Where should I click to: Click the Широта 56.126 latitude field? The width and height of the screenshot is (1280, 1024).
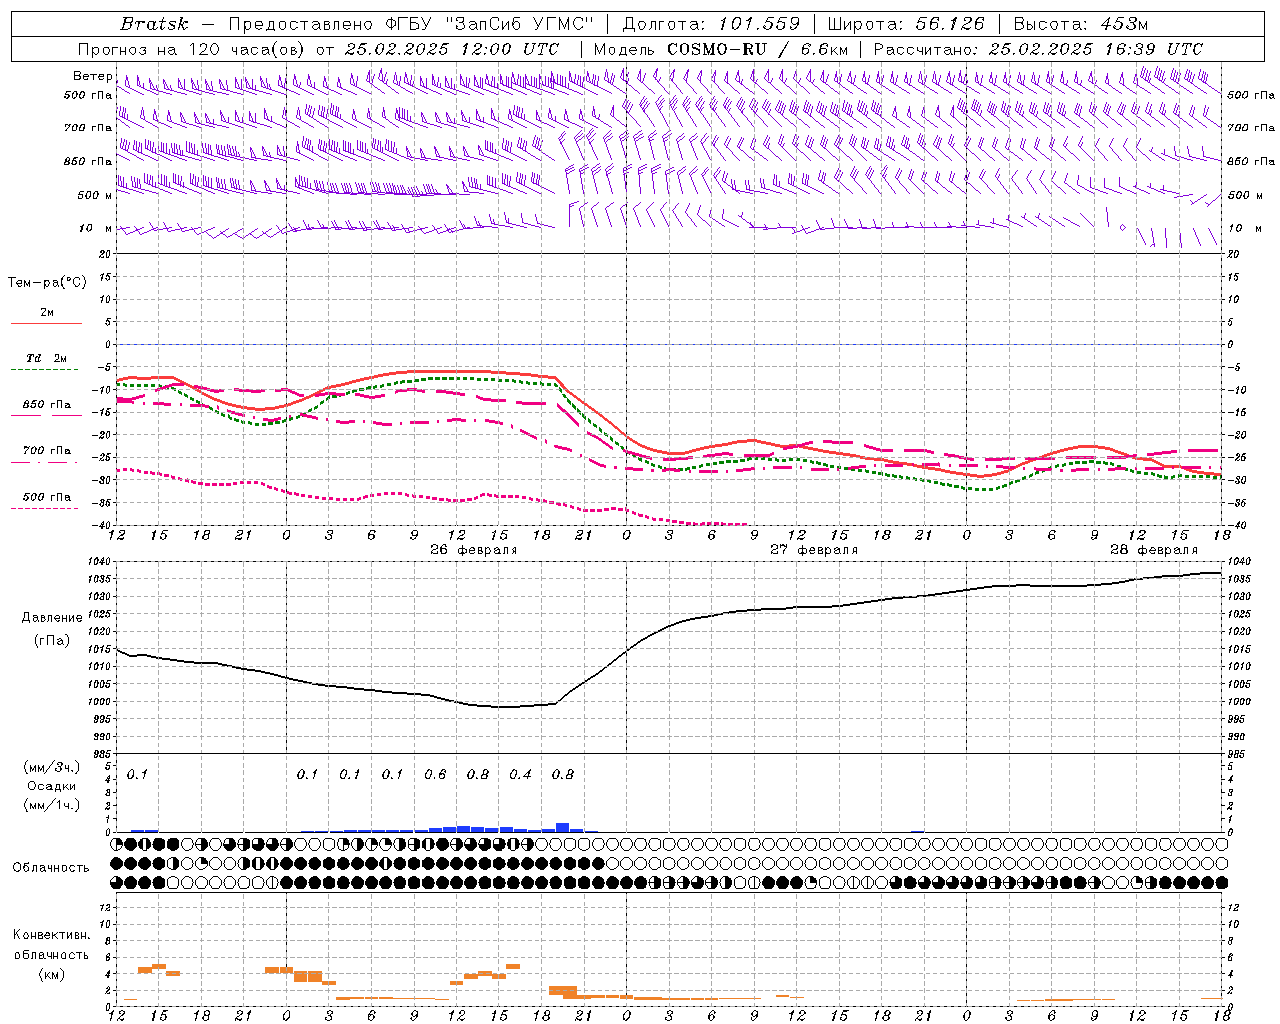click(x=905, y=24)
